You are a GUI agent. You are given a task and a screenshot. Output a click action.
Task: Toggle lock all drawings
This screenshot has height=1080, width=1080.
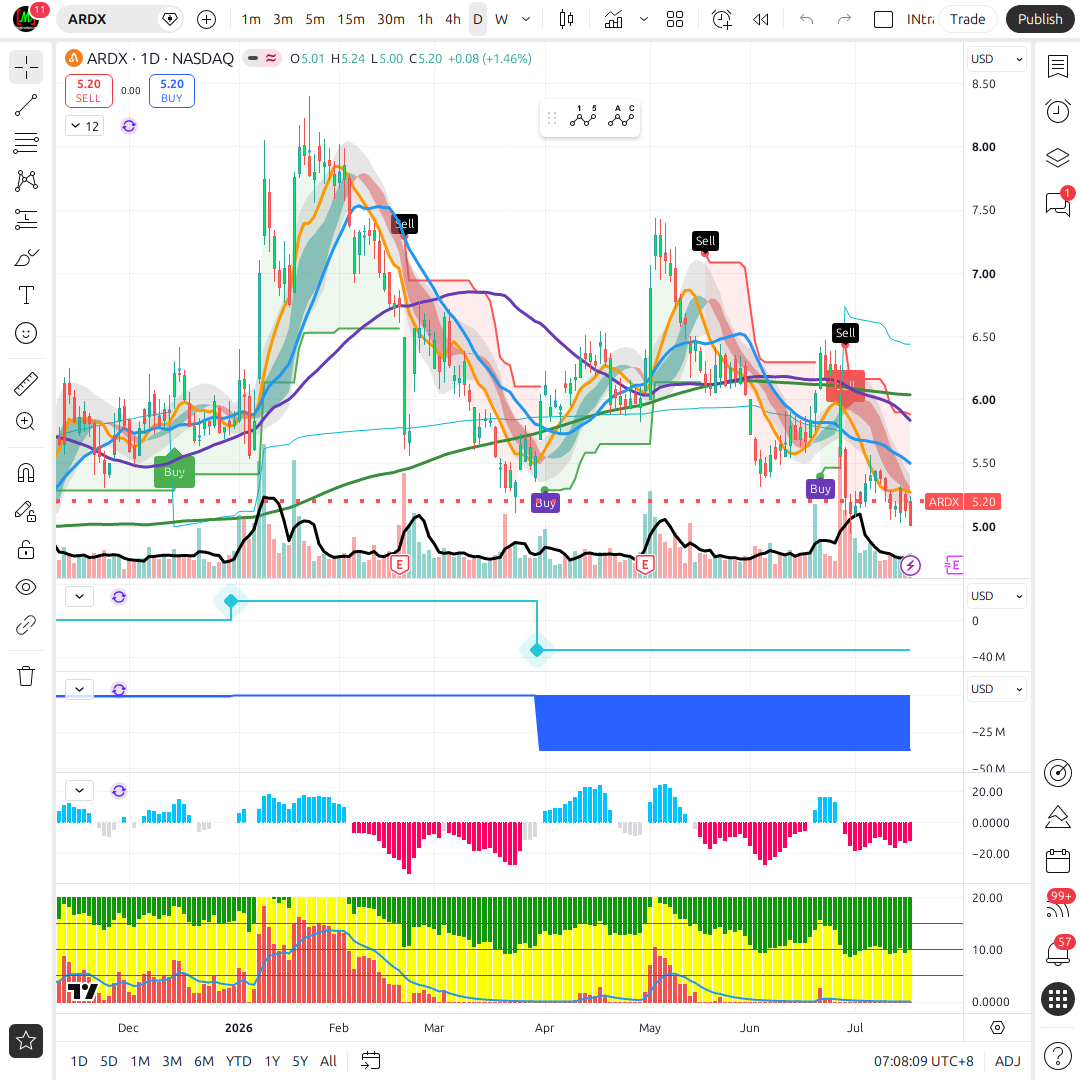[x=26, y=550]
